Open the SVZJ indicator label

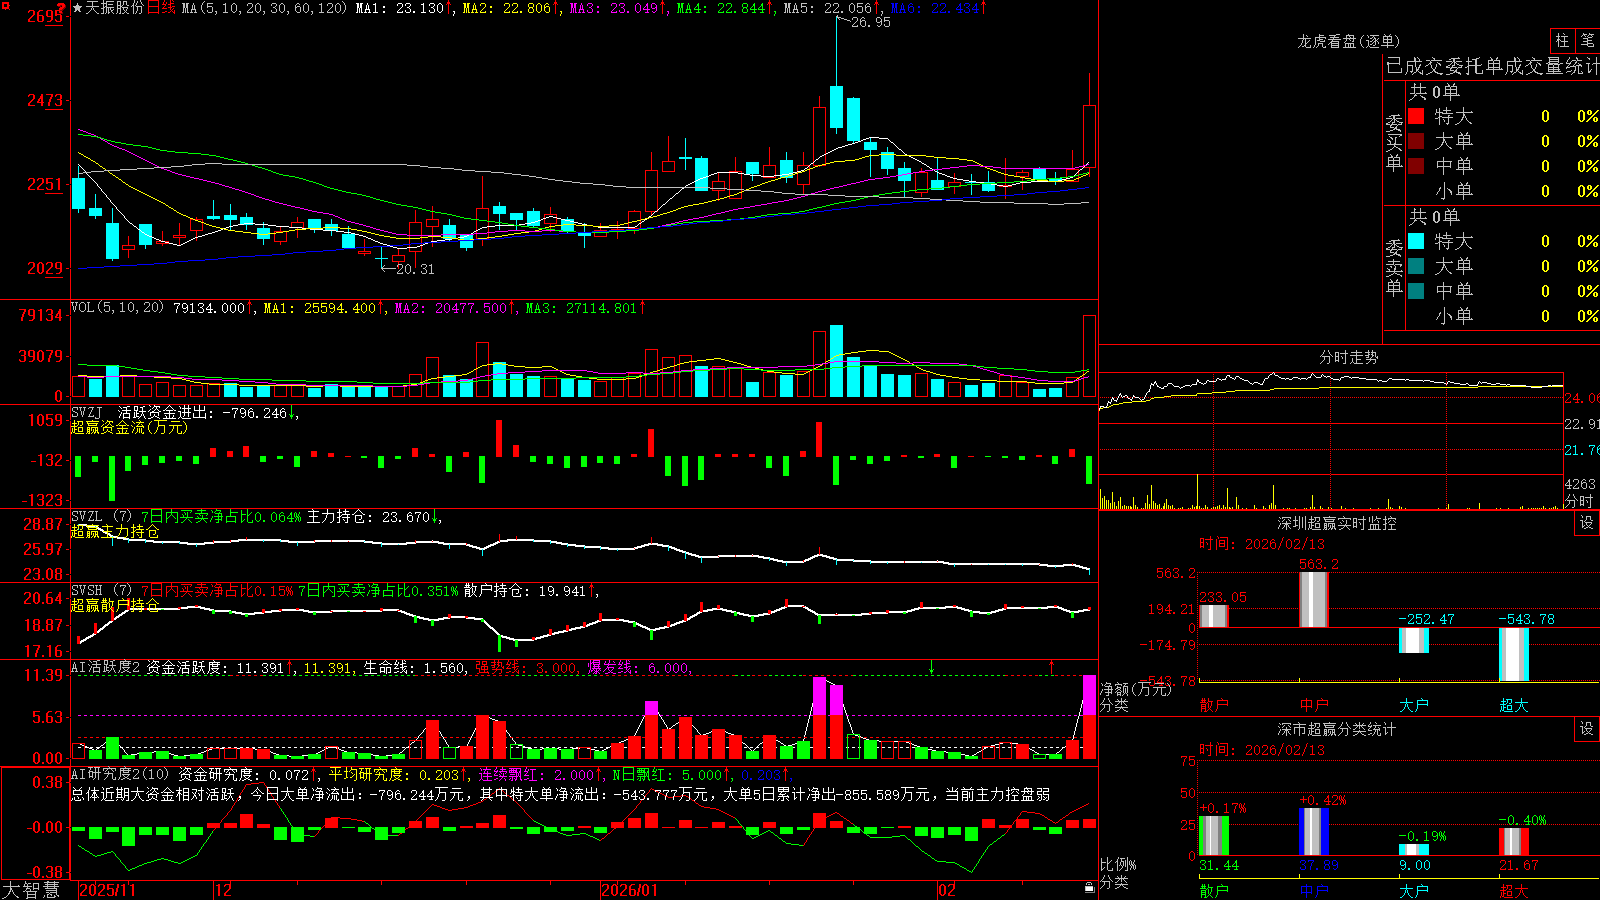[87, 412]
